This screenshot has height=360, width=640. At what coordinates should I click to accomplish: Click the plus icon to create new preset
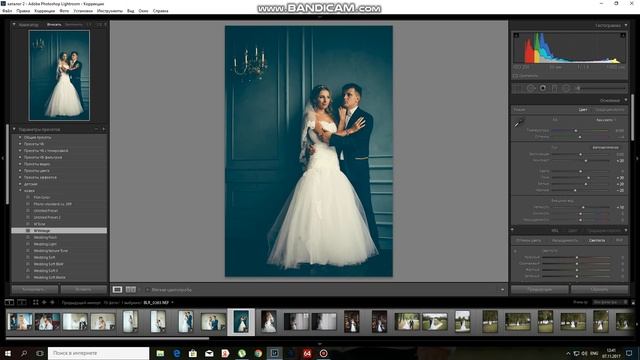(104, 129)
